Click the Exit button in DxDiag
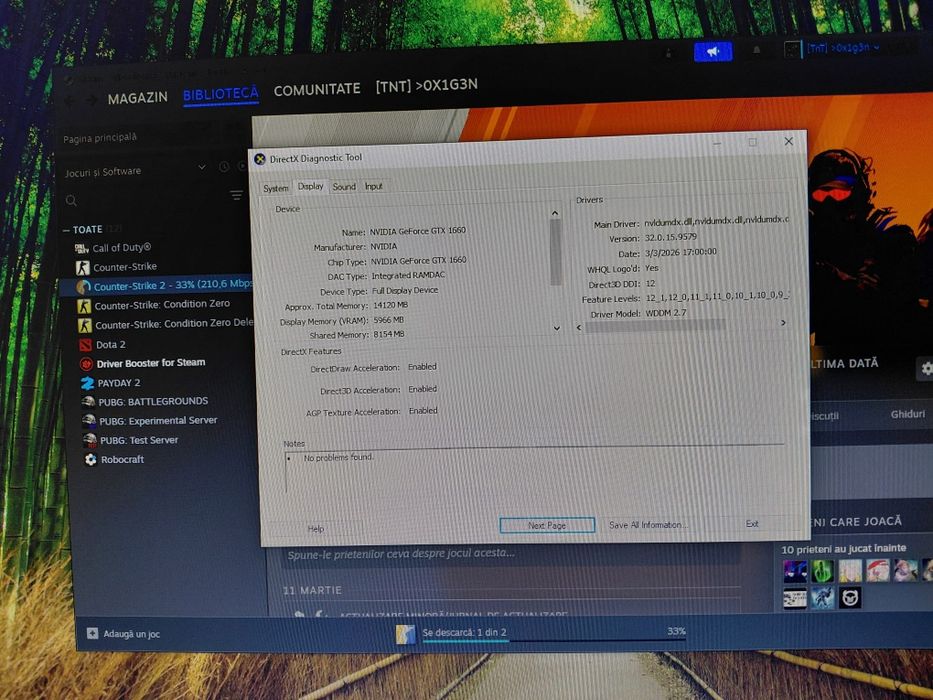Screen dimensions: 933x700 coord(752,524)
